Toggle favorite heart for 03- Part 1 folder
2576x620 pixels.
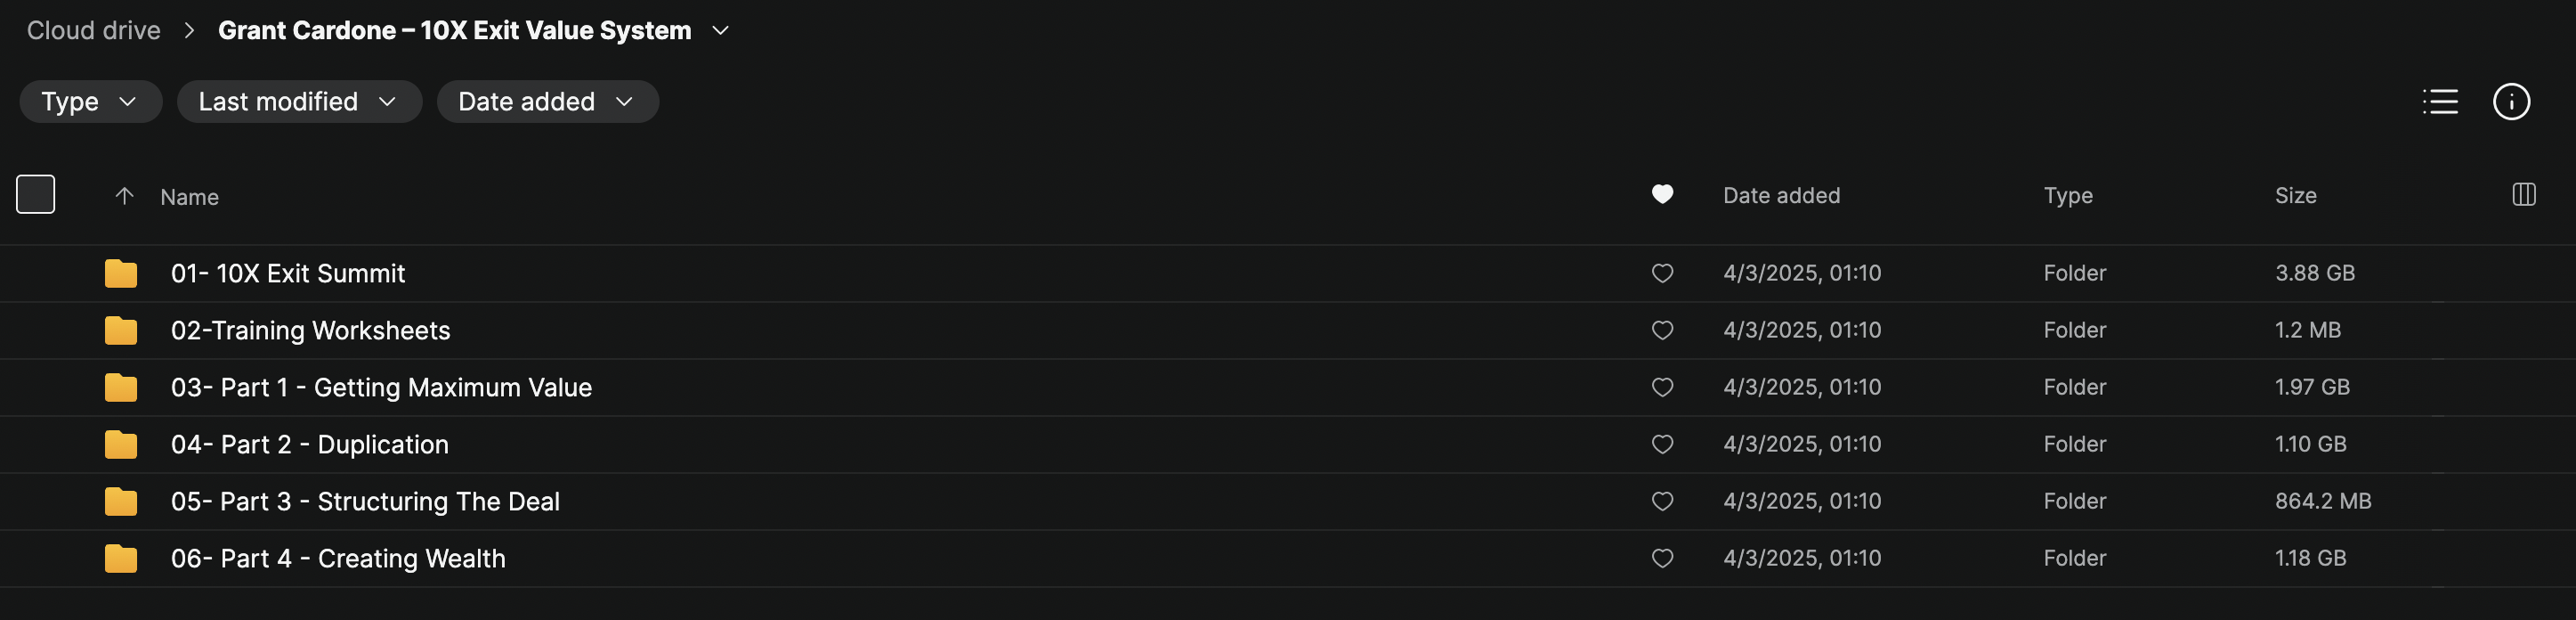[1662, 388]
